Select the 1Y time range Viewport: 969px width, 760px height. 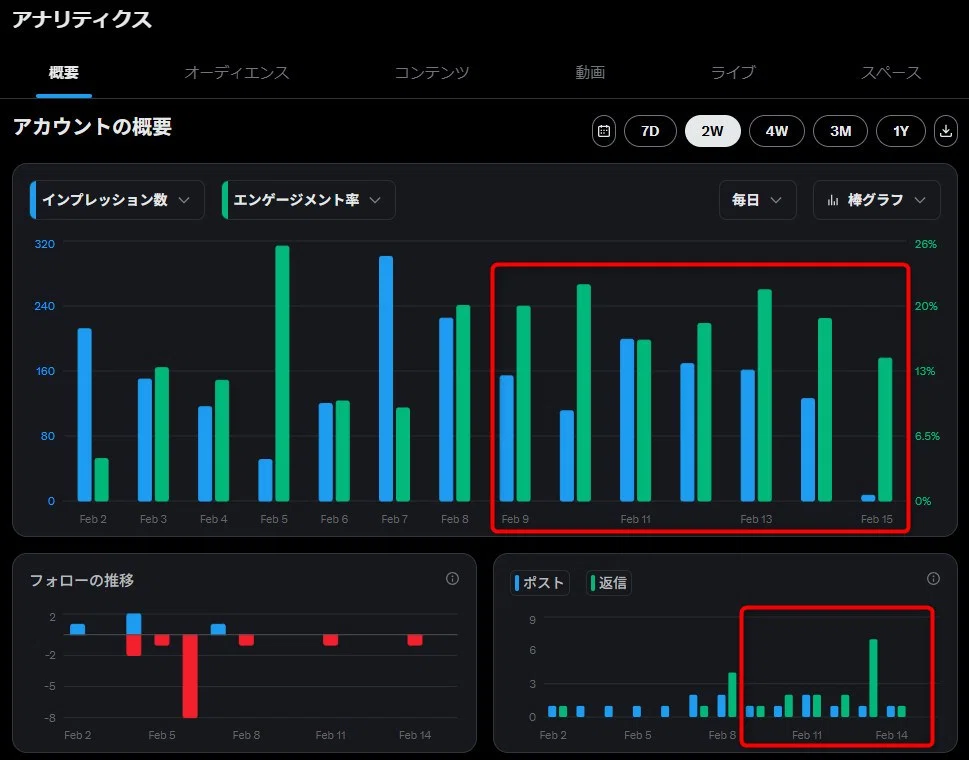pos(901,131)
